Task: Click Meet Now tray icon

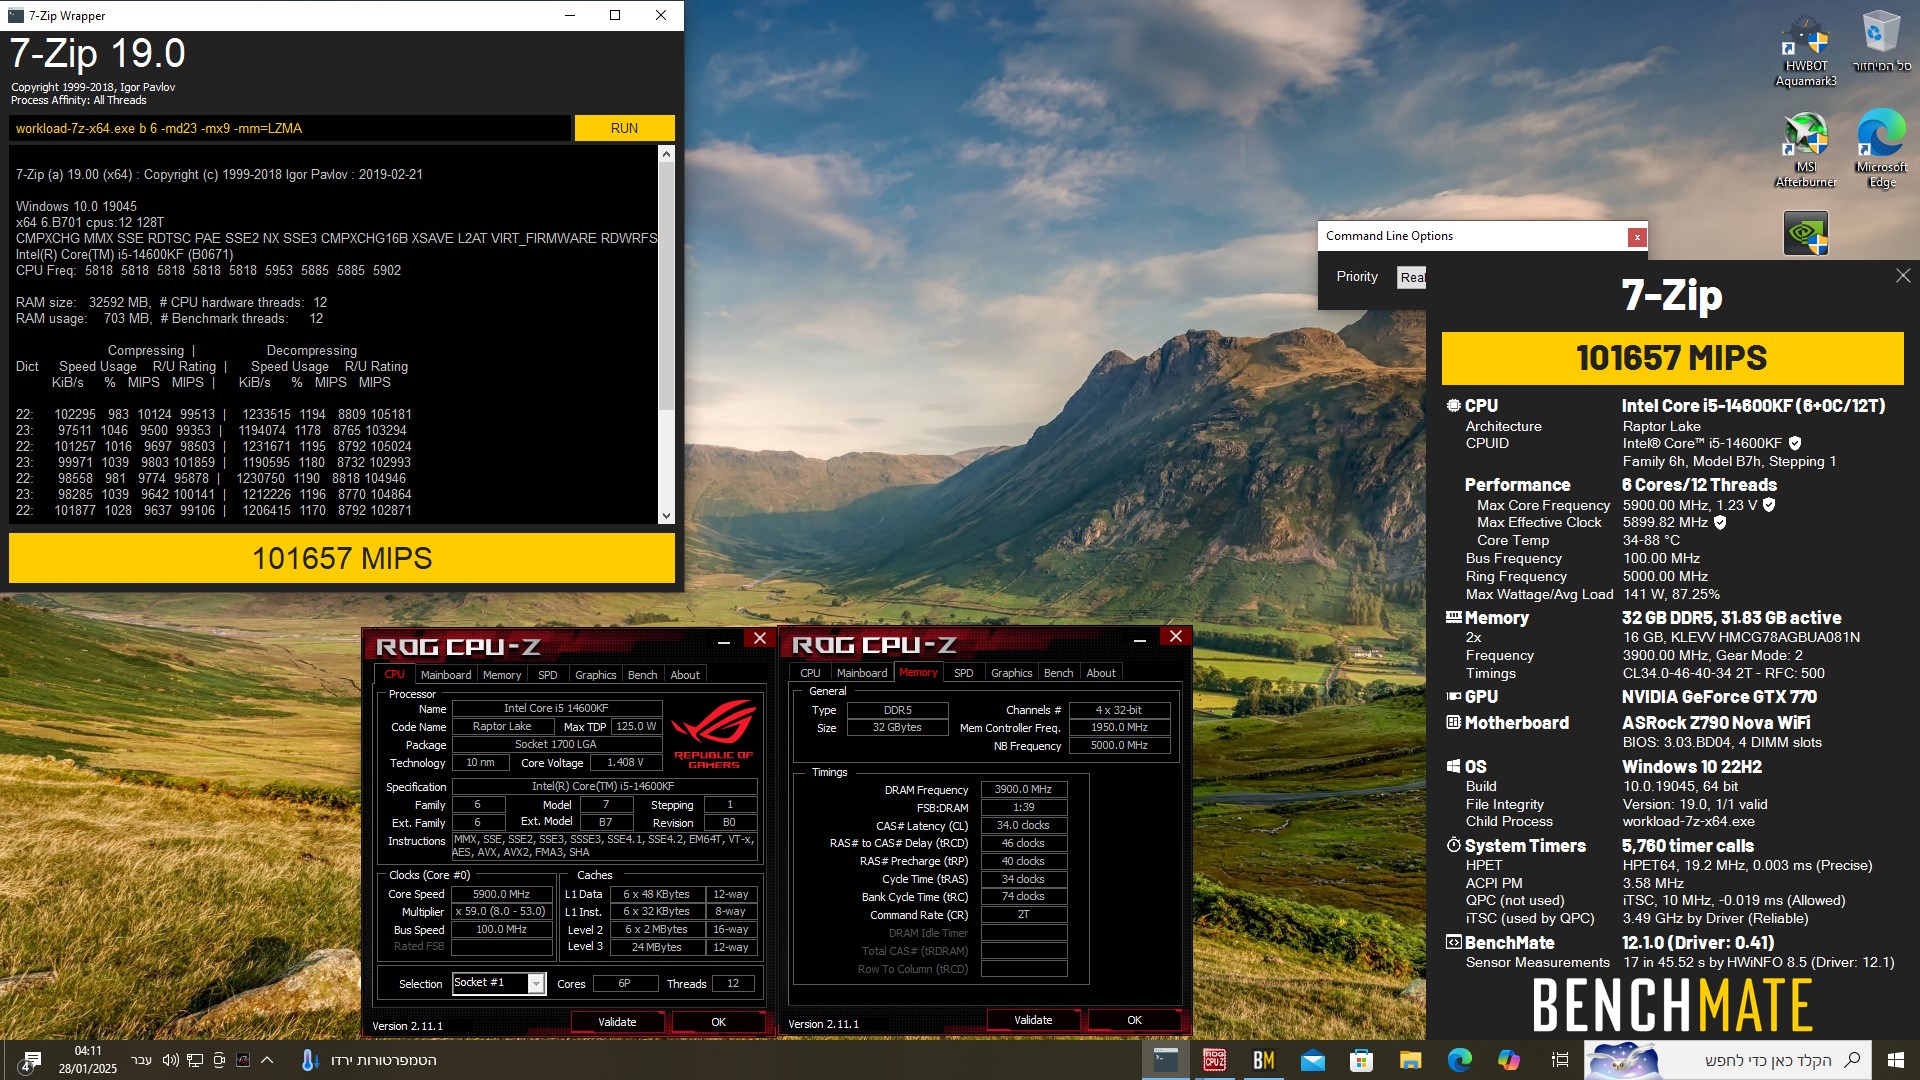Action: pyautogui.click(x=219, y=1060)
